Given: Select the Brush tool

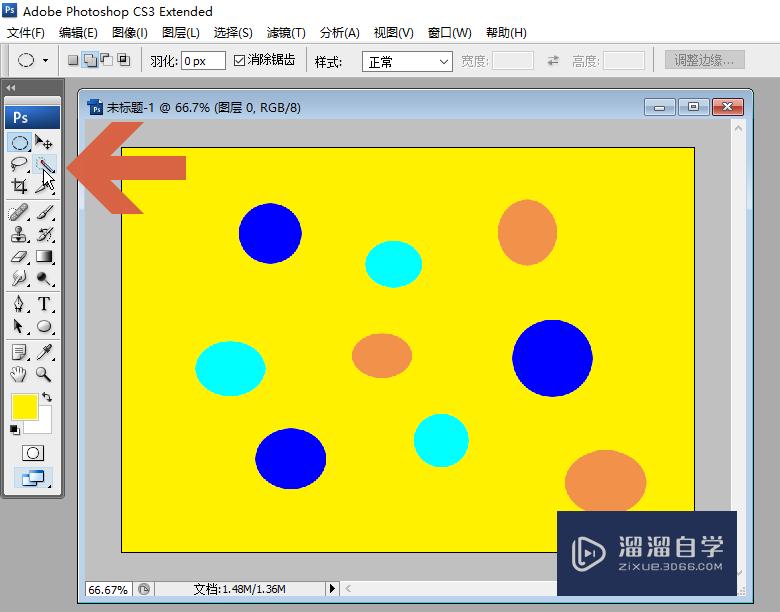Looking at the screenshot, I should (x=44, y=212).
